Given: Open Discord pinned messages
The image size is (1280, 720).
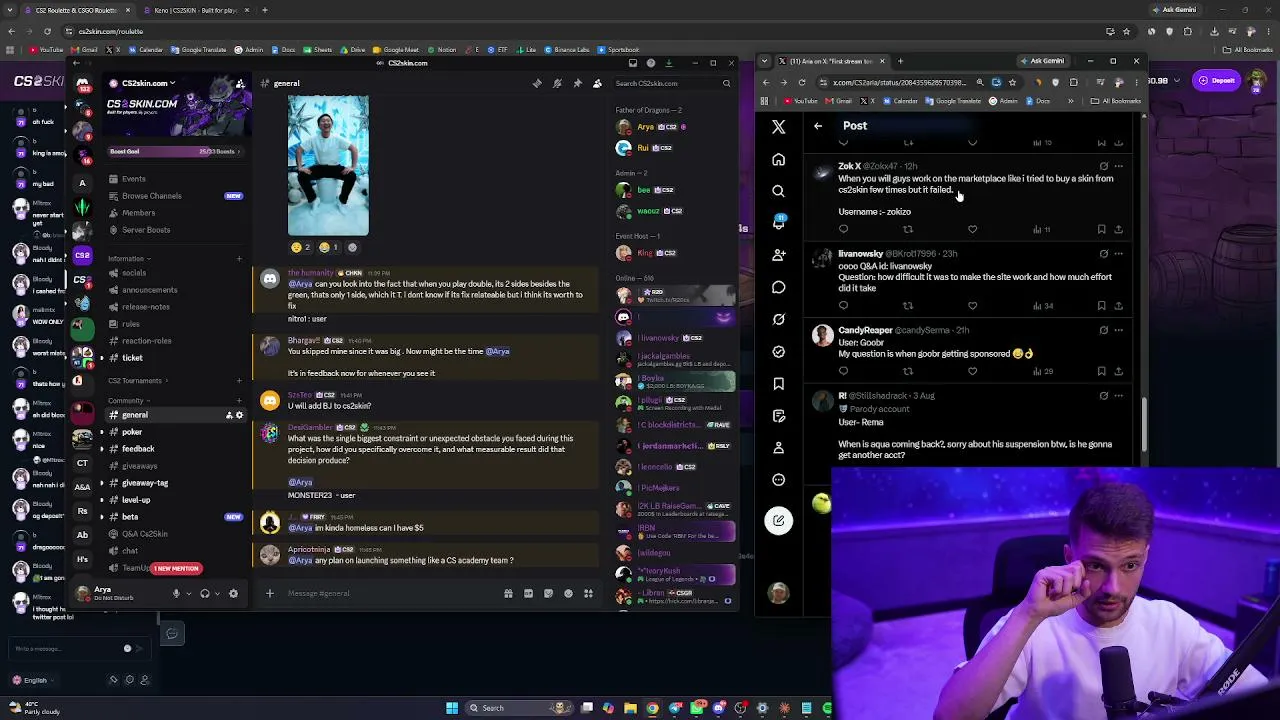Looking at the screenshot, I should pyautogui.click(x=577, y=83).
